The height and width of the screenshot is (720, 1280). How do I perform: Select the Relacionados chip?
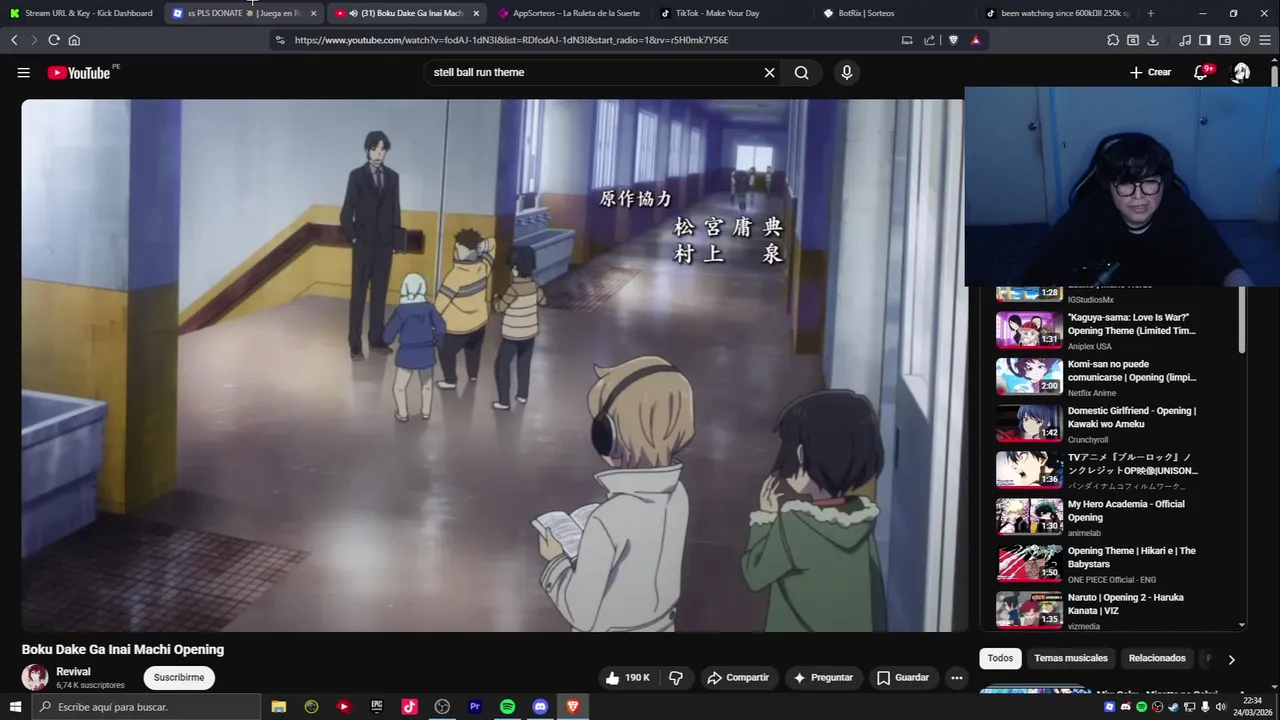(1157, 658)
